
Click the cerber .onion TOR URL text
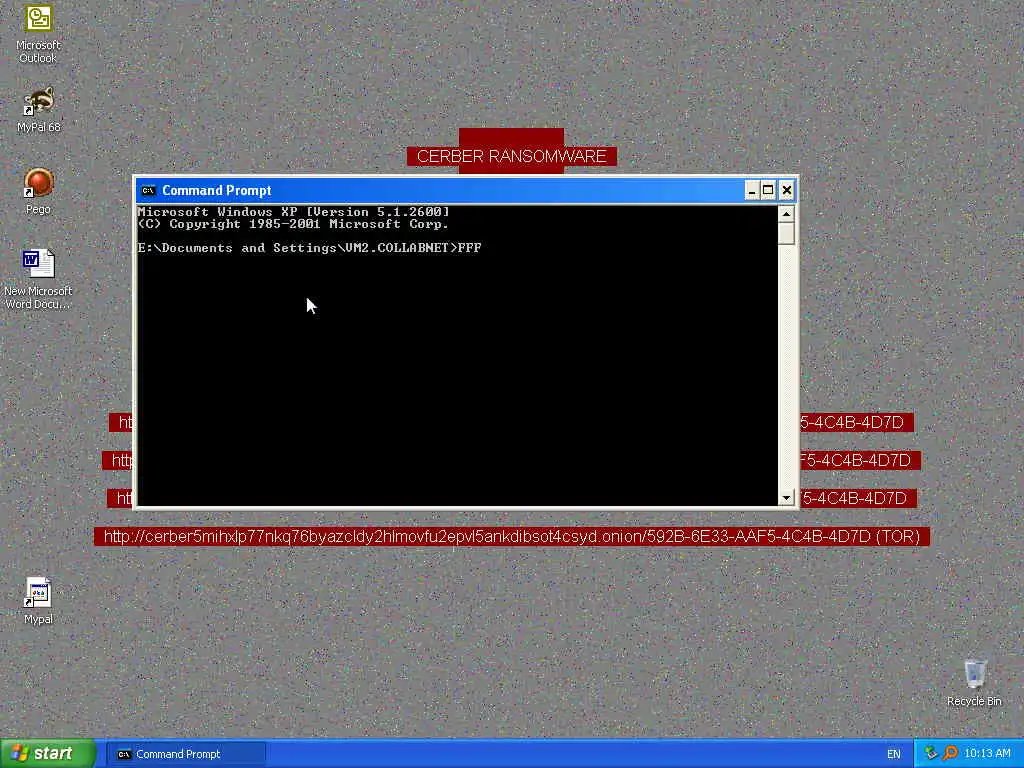[511, 537]
